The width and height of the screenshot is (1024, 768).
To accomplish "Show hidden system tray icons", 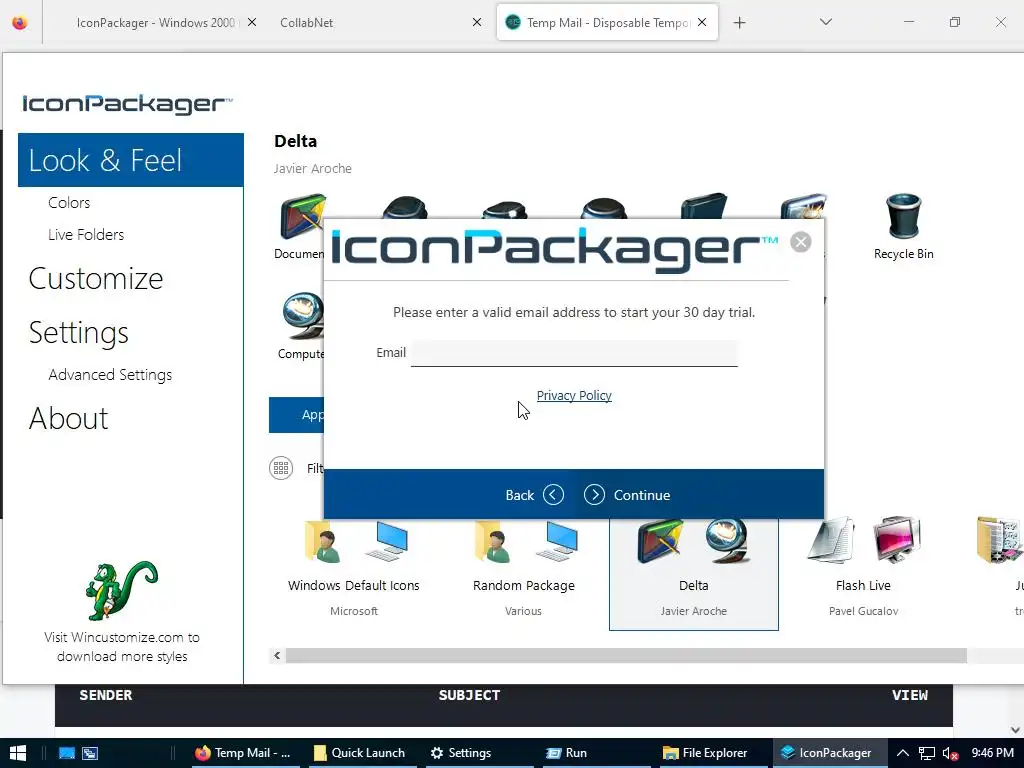I will tap(903, 753).
